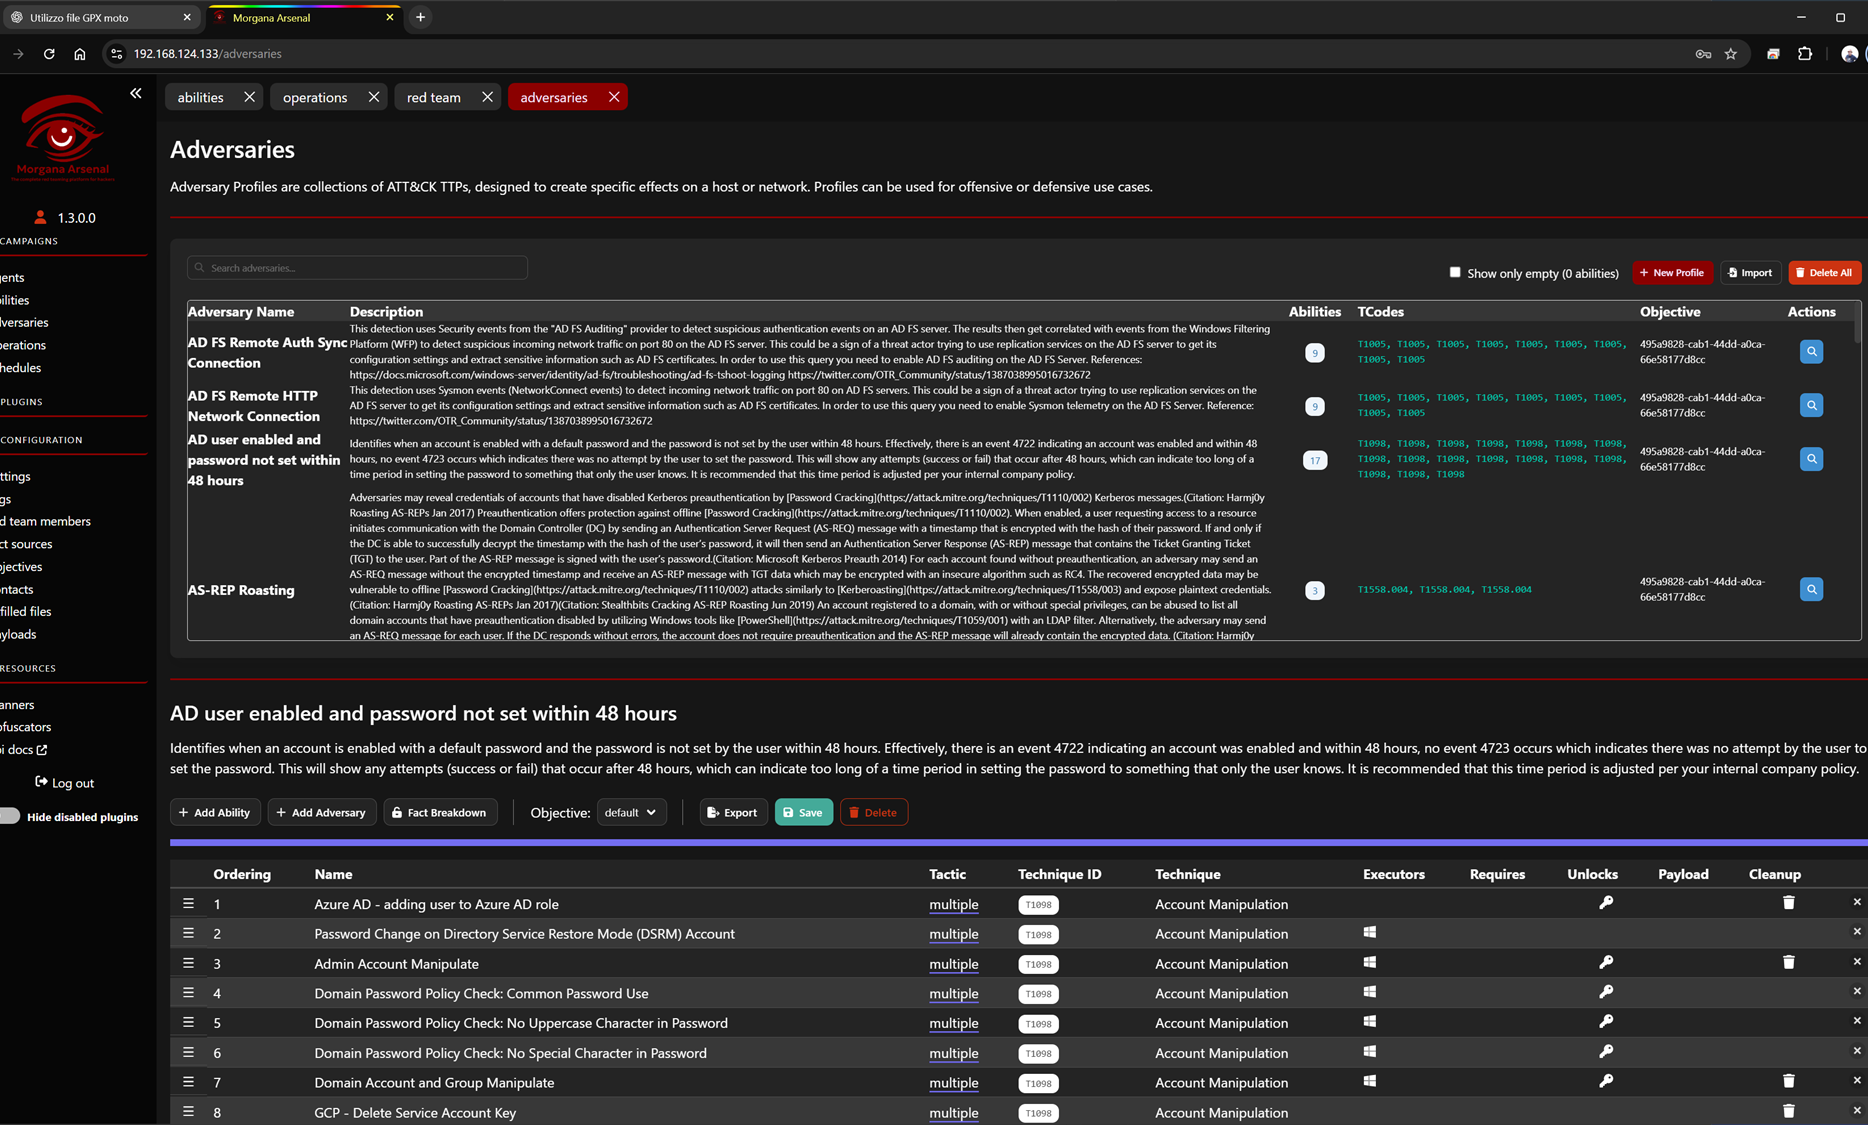Bookmark this page with star icon
The height and width of the screenshot is (1125, 1868).
click(1731, 54)
